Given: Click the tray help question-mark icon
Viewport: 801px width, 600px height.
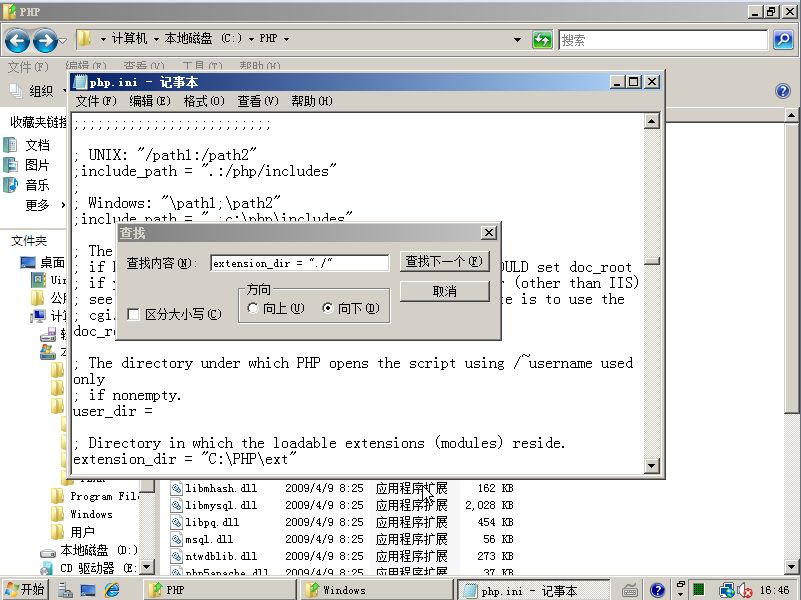Looking at the screenshot, I should pyautogui.click(x=657, y=590).
